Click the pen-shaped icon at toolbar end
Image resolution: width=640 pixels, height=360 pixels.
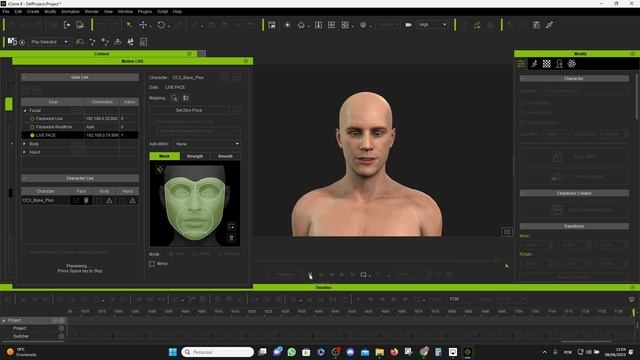549,25
